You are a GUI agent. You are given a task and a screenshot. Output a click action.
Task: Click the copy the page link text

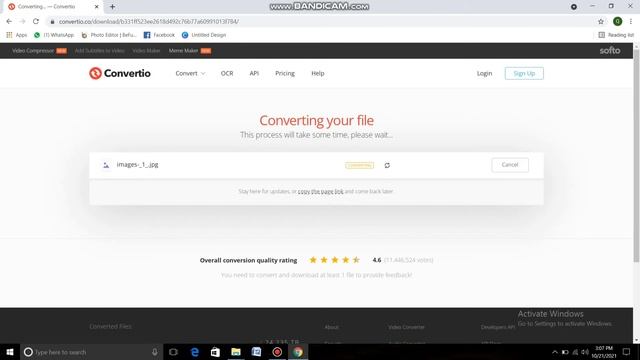(320, 191)
